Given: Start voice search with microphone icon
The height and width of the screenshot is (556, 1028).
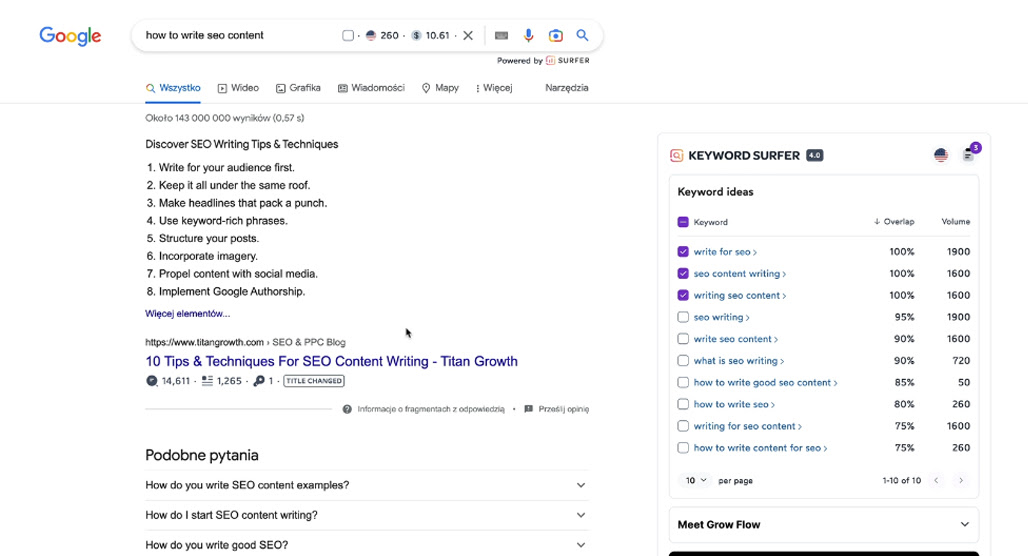Looking at the screenshot, I should tap(528, 35).
